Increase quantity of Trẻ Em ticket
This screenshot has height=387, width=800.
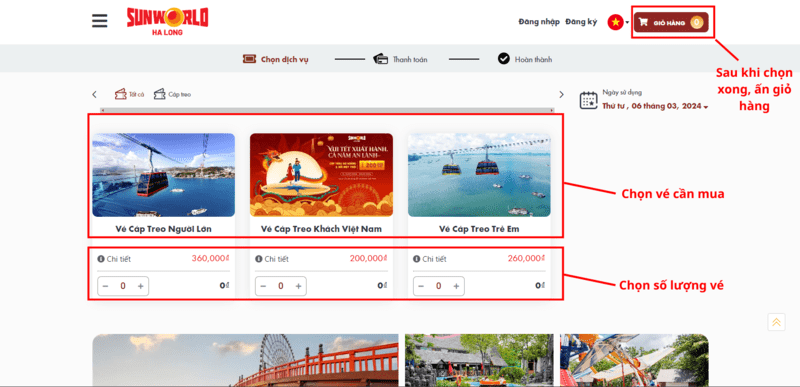pos(456,286)
